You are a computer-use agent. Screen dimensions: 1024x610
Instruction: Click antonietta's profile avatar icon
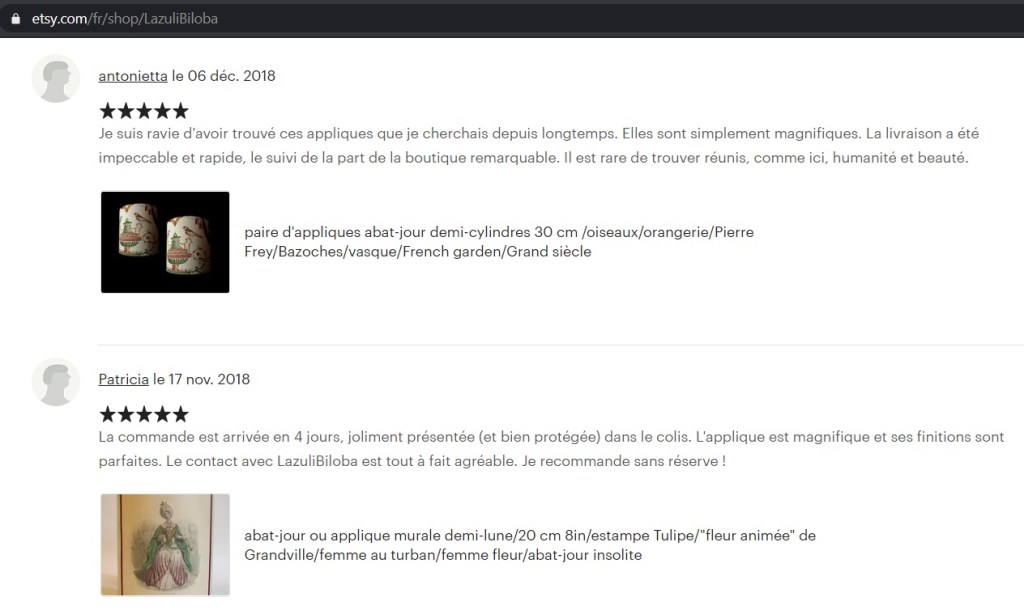[56, 79]
